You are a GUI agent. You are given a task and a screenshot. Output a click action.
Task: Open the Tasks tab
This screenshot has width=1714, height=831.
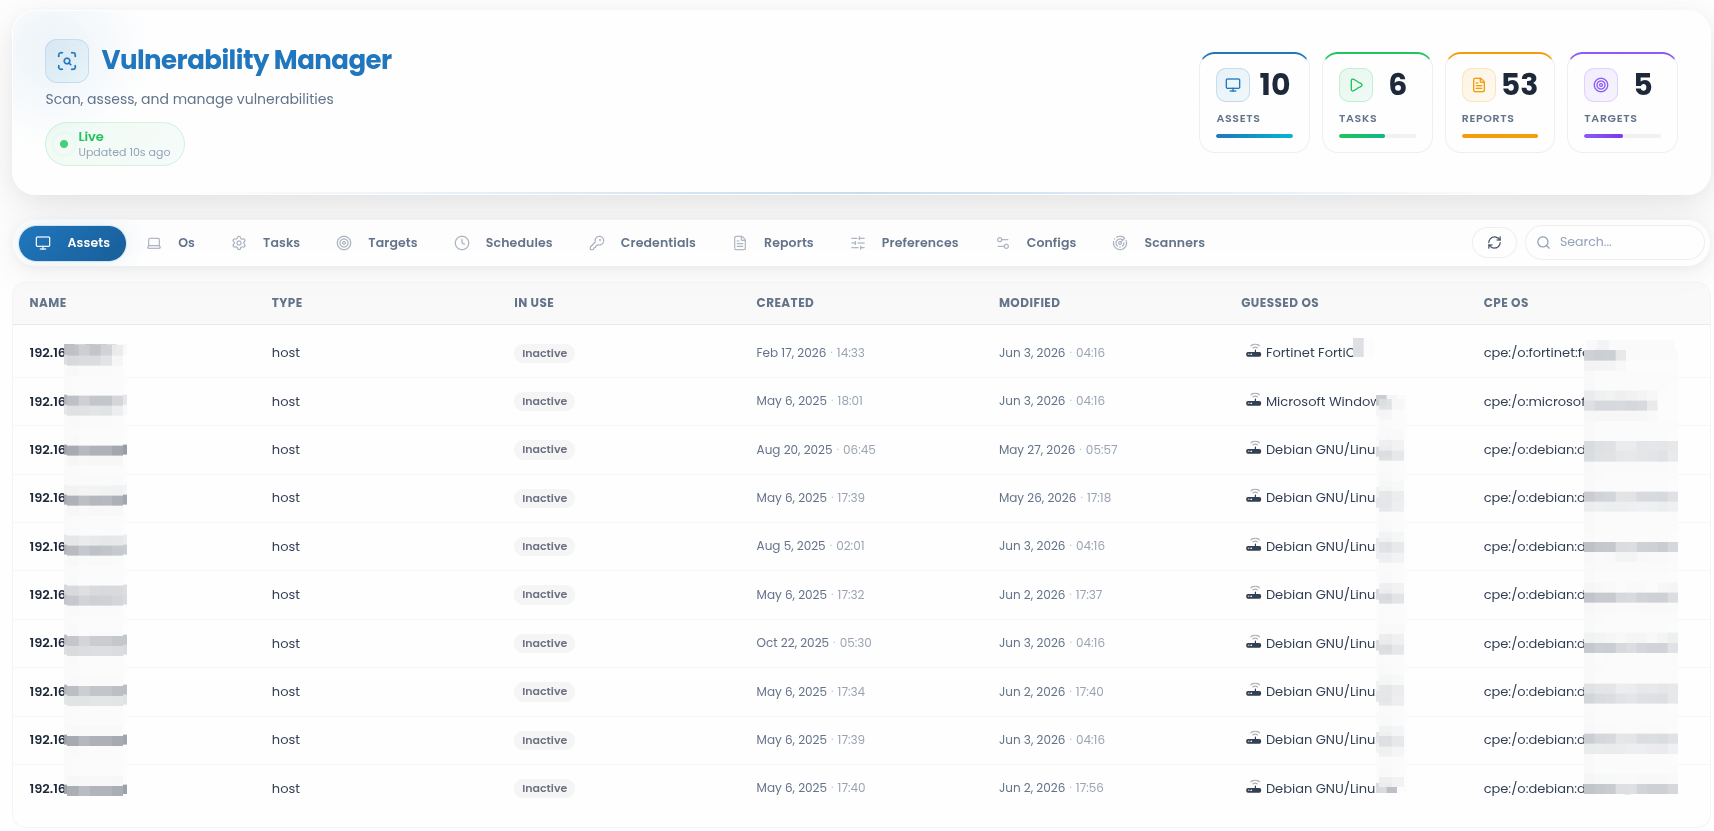pyautogui.click(x=266, y=243)
